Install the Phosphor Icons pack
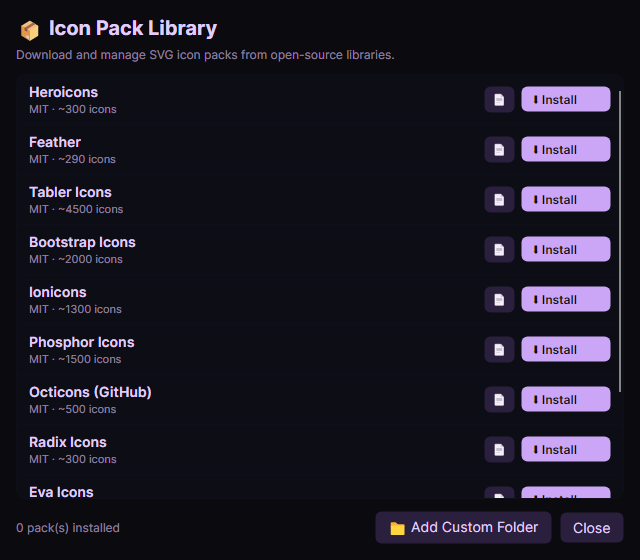The width and height of the screenshot is (640, 560). point(566,349)
